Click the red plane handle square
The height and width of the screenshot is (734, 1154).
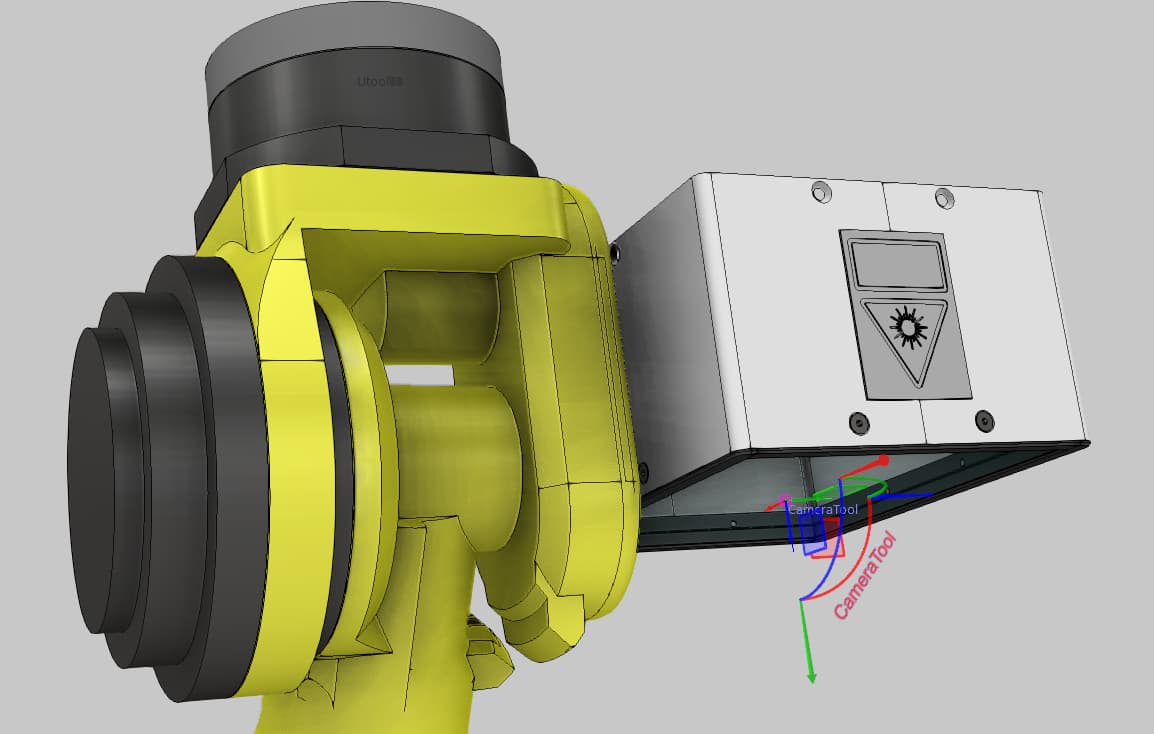coord(830,539)
